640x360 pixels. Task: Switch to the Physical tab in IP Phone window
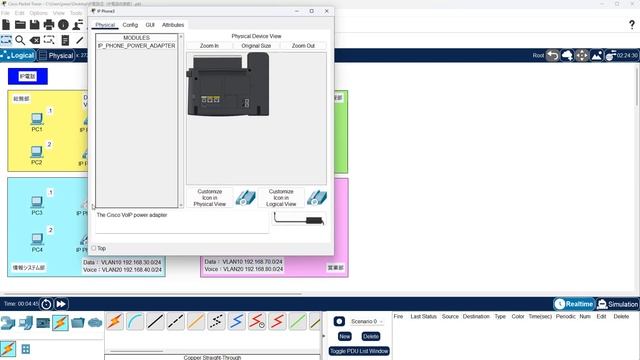pos(105,25)
